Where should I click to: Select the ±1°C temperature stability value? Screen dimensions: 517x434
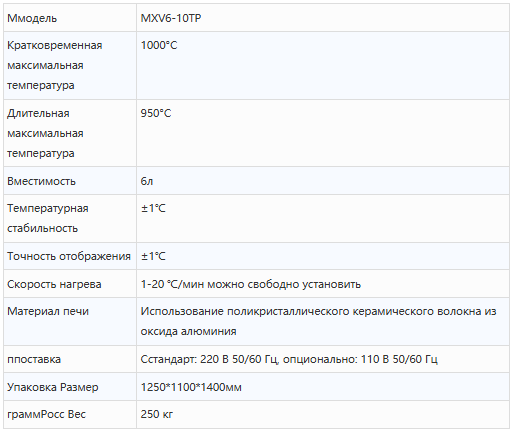tap(153, 208)
